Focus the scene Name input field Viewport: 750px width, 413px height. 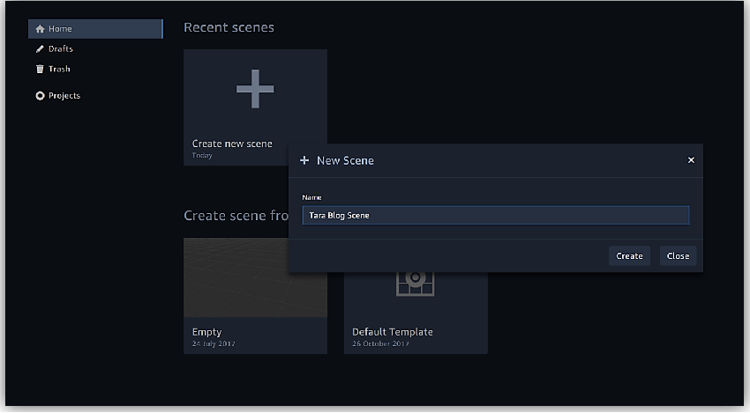pos(496,215)
